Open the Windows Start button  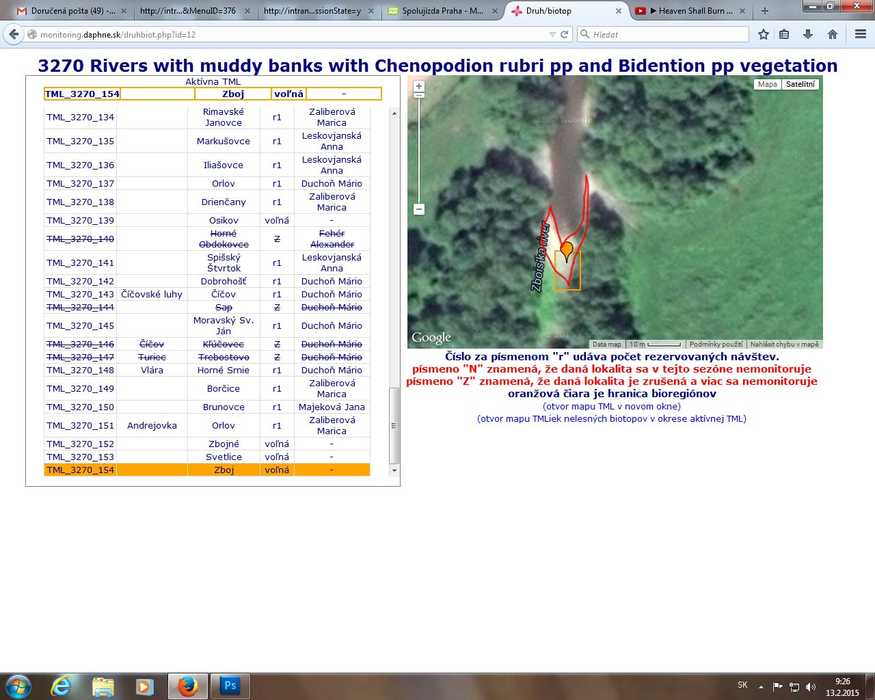tap(17, 685)
